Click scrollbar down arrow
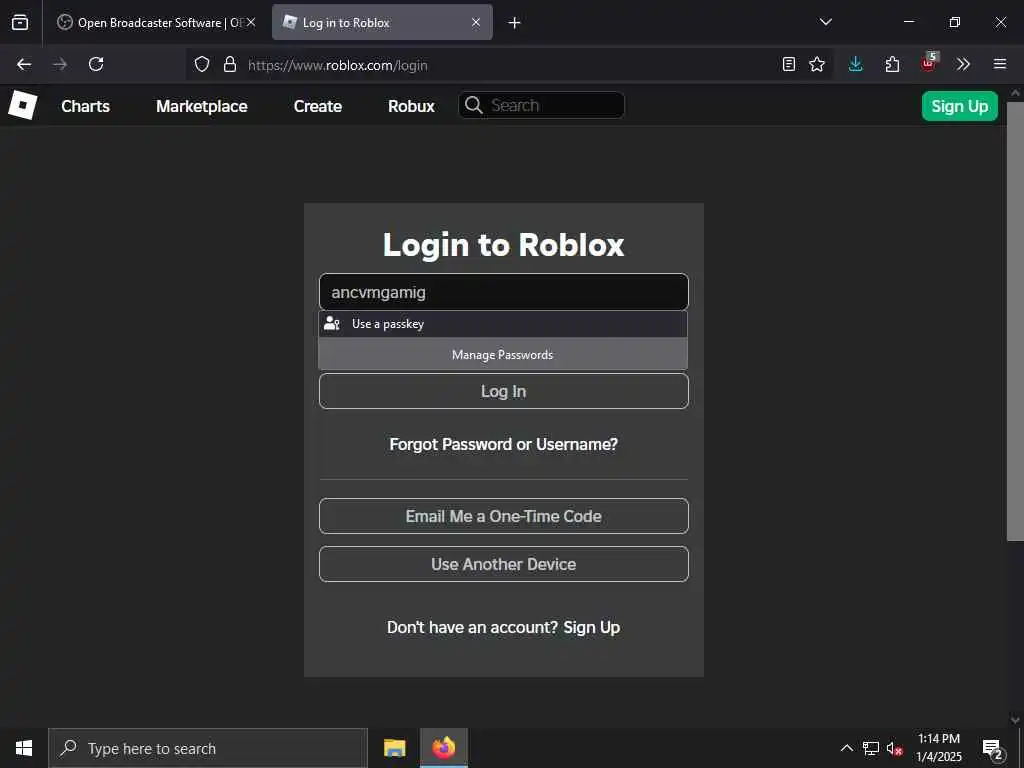 pos(1015,720)
